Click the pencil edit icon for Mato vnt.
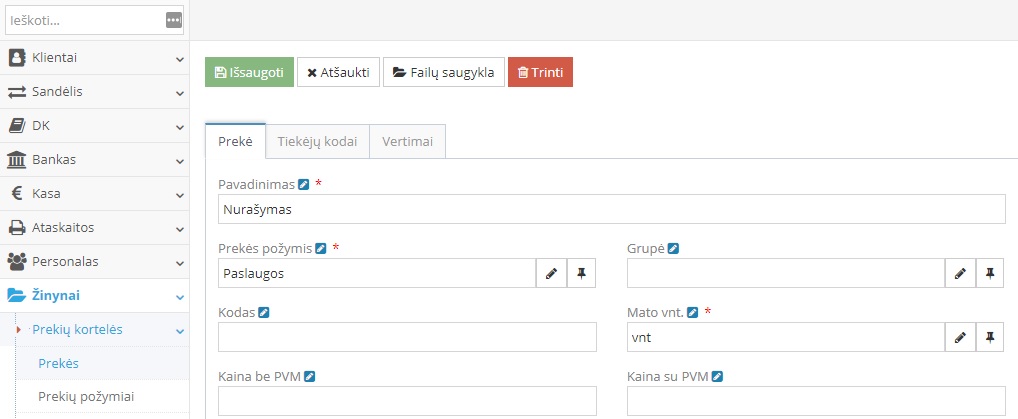This screenshot has height=419, width=1018. (960, 337)
